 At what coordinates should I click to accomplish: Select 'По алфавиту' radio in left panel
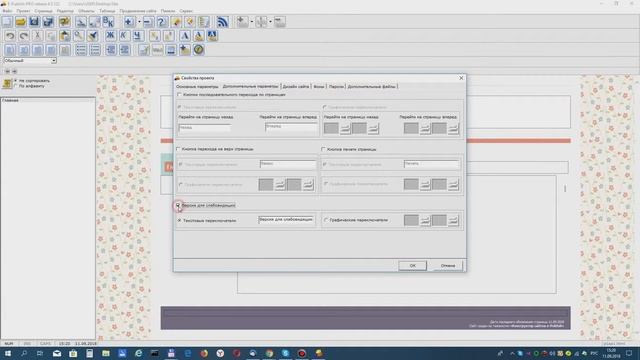click(16, 86)
